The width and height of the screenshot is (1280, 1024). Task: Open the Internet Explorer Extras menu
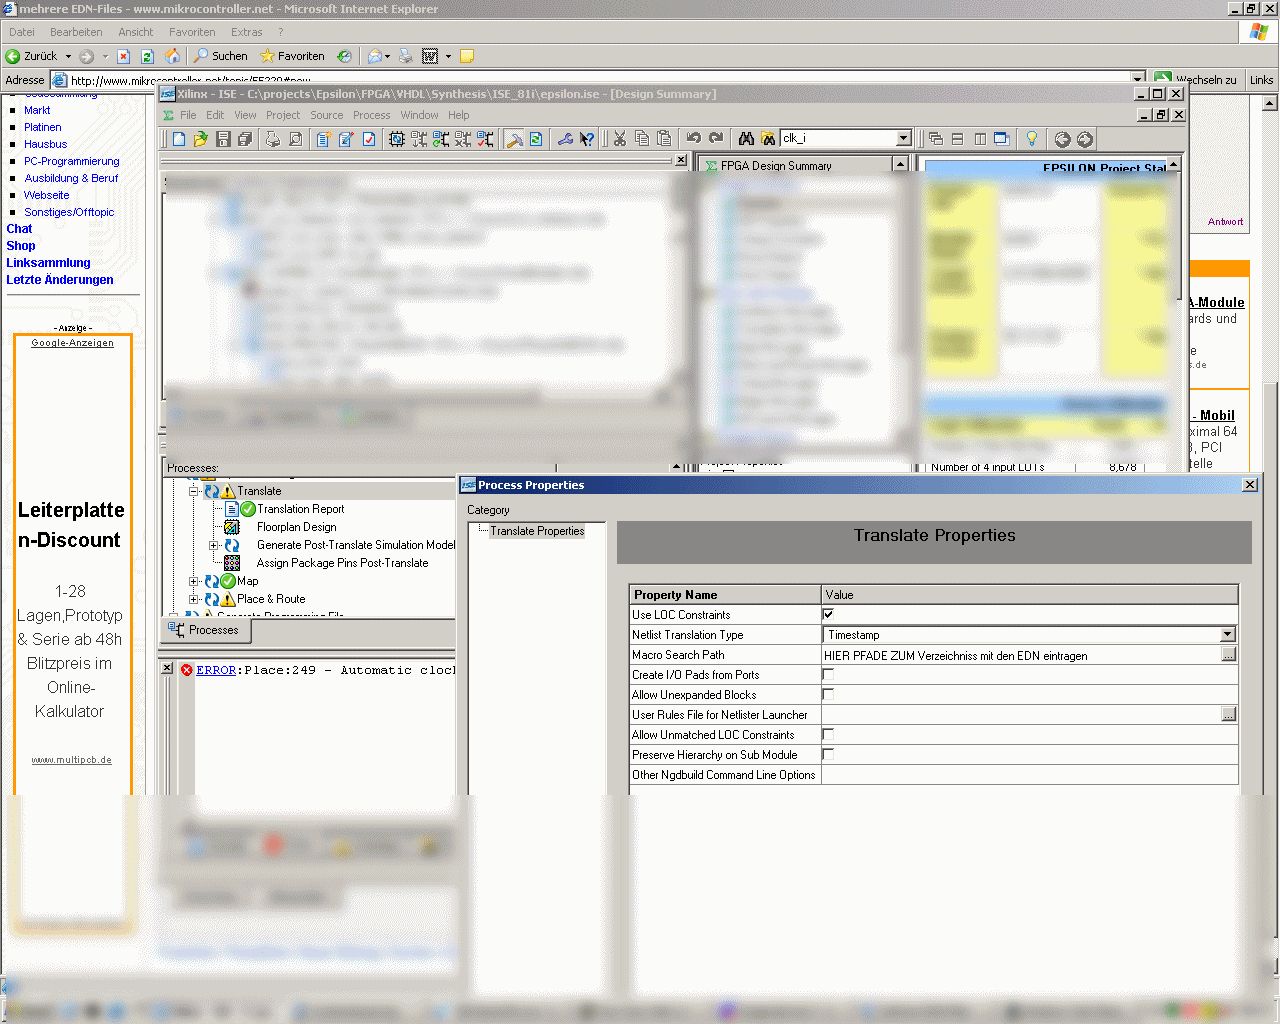click(x=247, y=32)
